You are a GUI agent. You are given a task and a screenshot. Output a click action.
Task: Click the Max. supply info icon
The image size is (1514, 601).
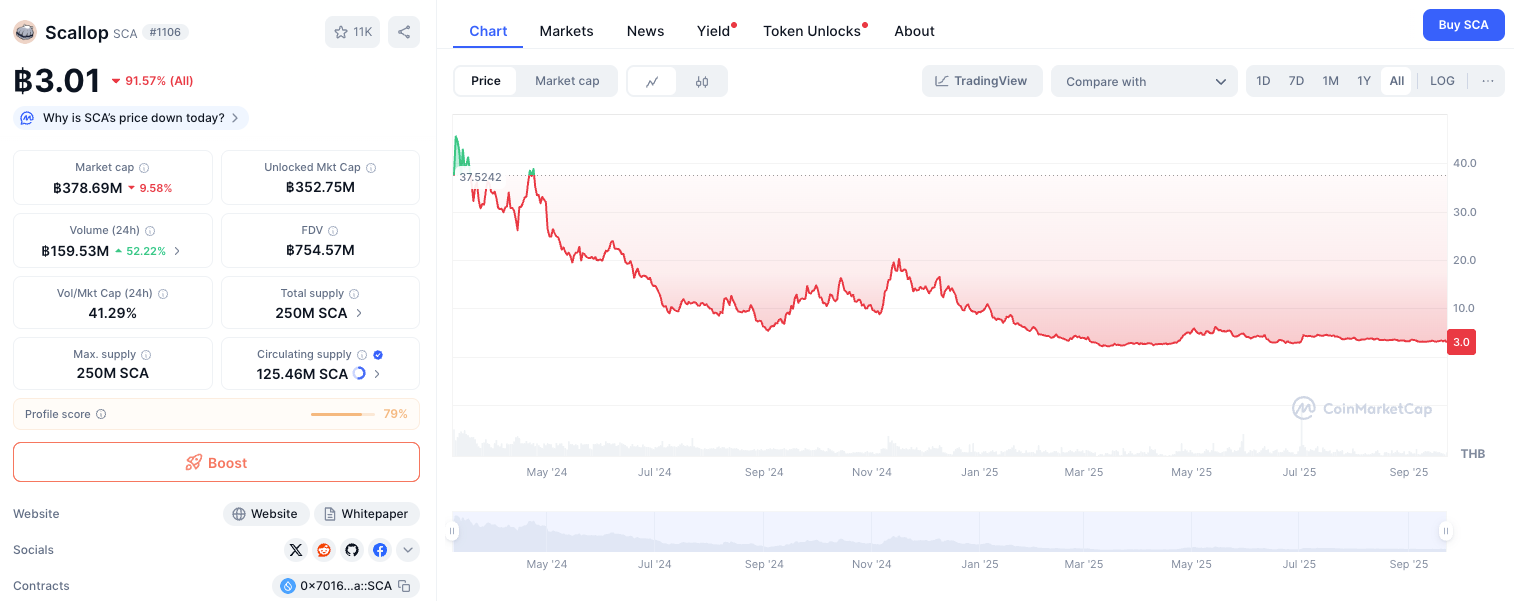pos(146,355)
